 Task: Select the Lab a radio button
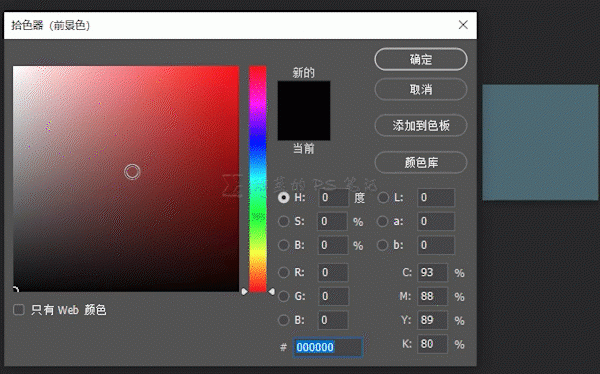[383, 221]
